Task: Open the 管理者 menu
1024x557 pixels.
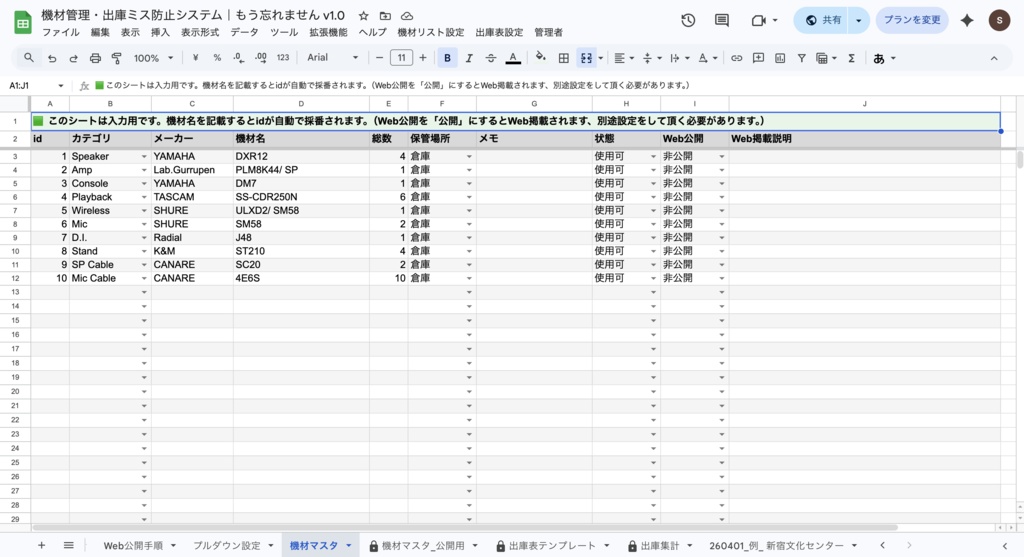Action: click(x=549, y=32)
